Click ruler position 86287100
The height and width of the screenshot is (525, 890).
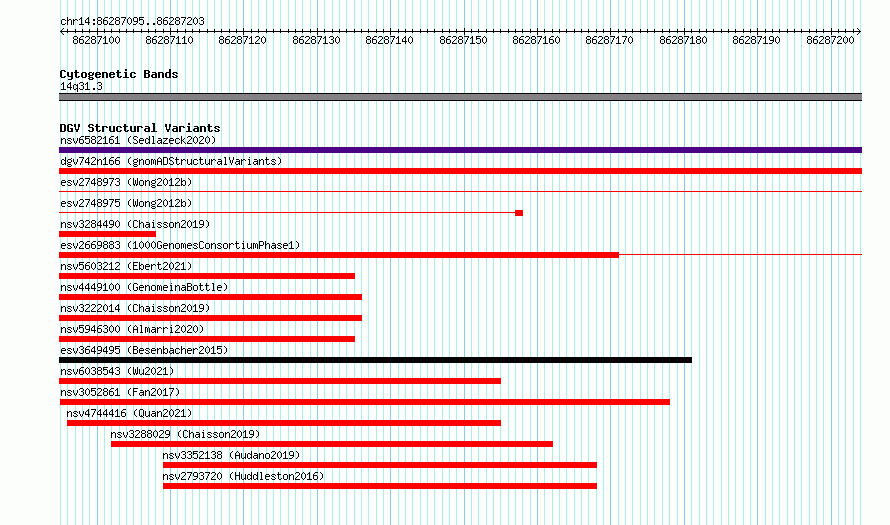[x=96, y=40]
